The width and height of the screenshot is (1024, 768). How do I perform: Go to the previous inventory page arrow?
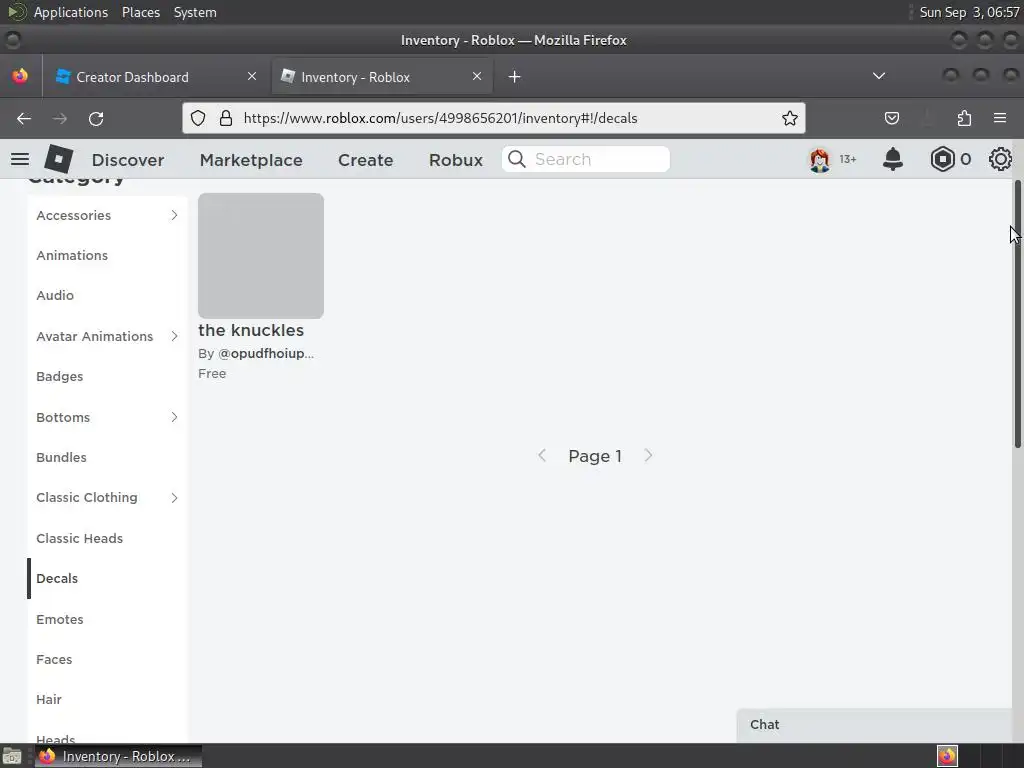(x=542, y=455)
